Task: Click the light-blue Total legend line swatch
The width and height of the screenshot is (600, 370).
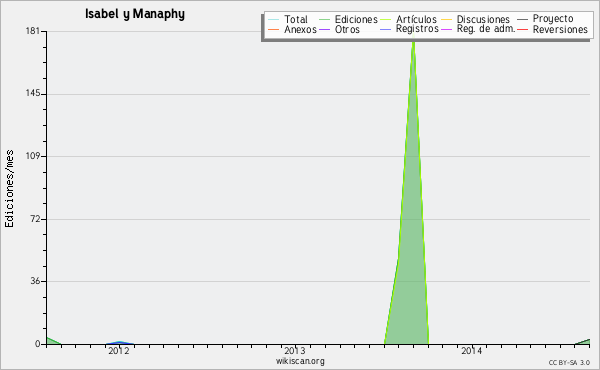Action: tap(274, 19)
